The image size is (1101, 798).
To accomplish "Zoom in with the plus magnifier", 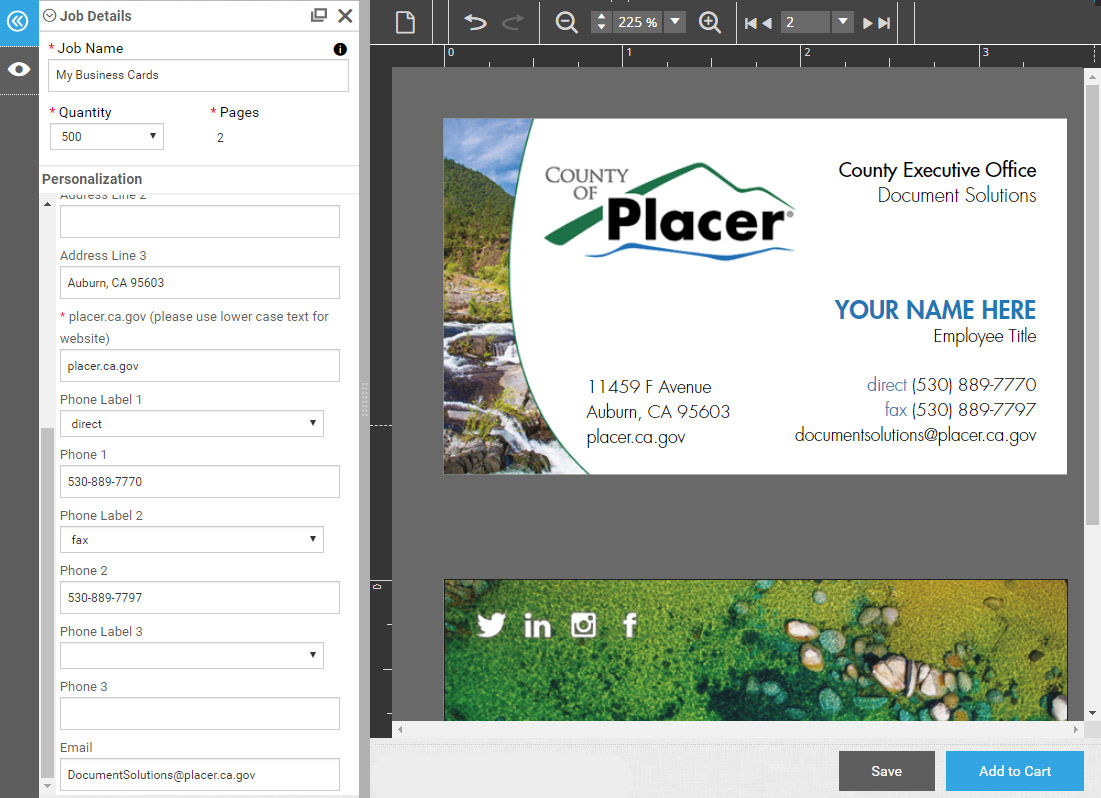I will click(710, 22).
